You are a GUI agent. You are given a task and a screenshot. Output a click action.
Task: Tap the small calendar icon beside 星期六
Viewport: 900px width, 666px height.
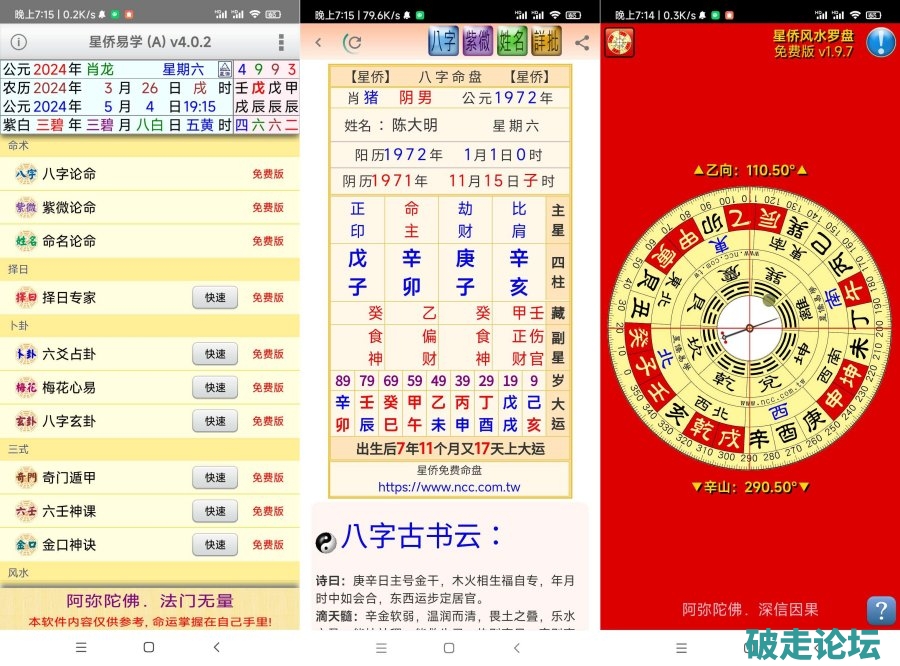[224, 69]
